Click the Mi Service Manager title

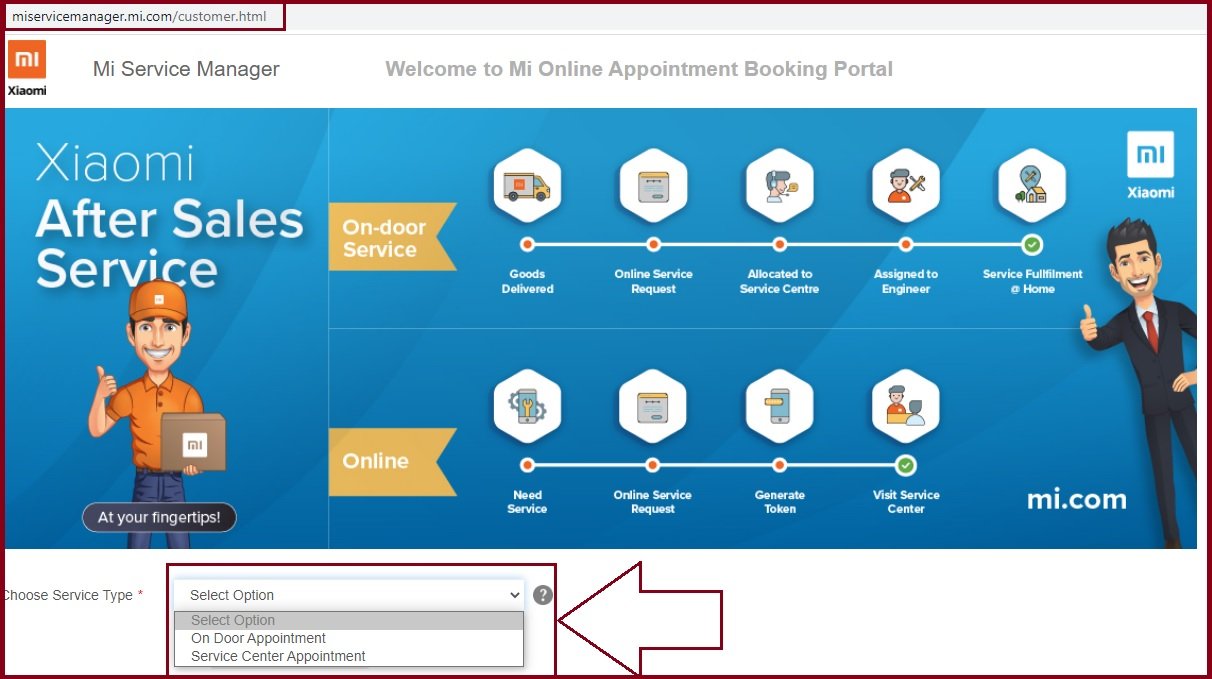[x=186, y=69]
